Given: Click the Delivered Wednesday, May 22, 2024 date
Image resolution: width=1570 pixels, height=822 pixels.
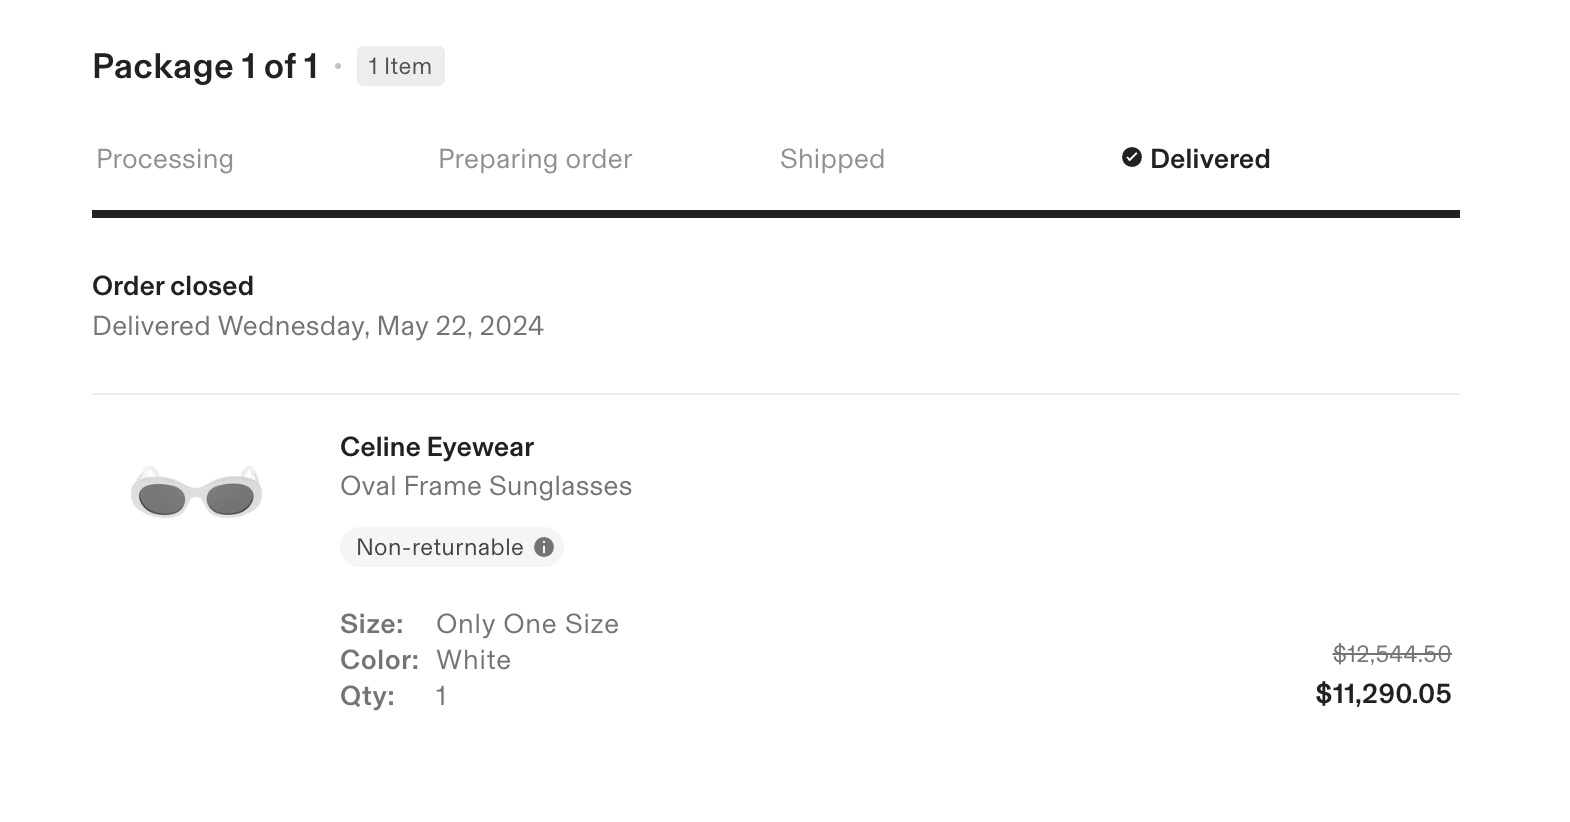Looking at the screenshot, I should [x=318, y=326].
